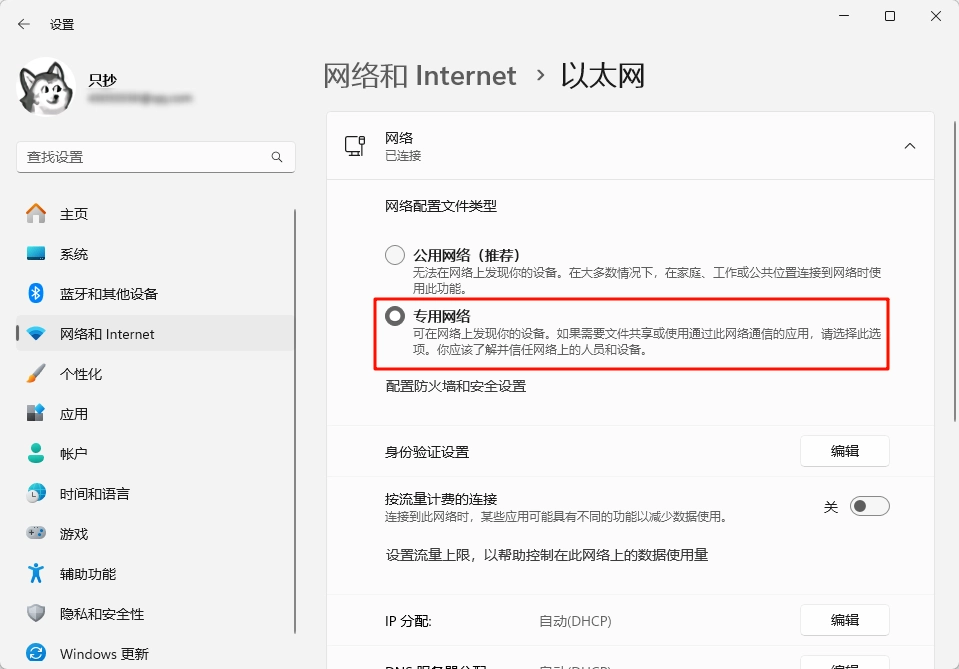Viewport: 959px width, 669px height.
Task: Click 编辑 next to 身份验证设置
Action: (x=844, y=451)
